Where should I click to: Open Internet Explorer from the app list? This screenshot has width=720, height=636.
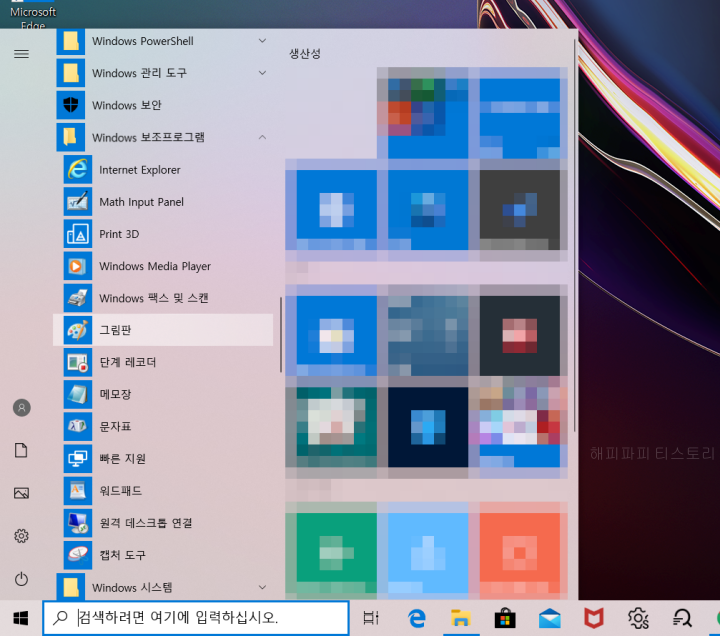163,169
